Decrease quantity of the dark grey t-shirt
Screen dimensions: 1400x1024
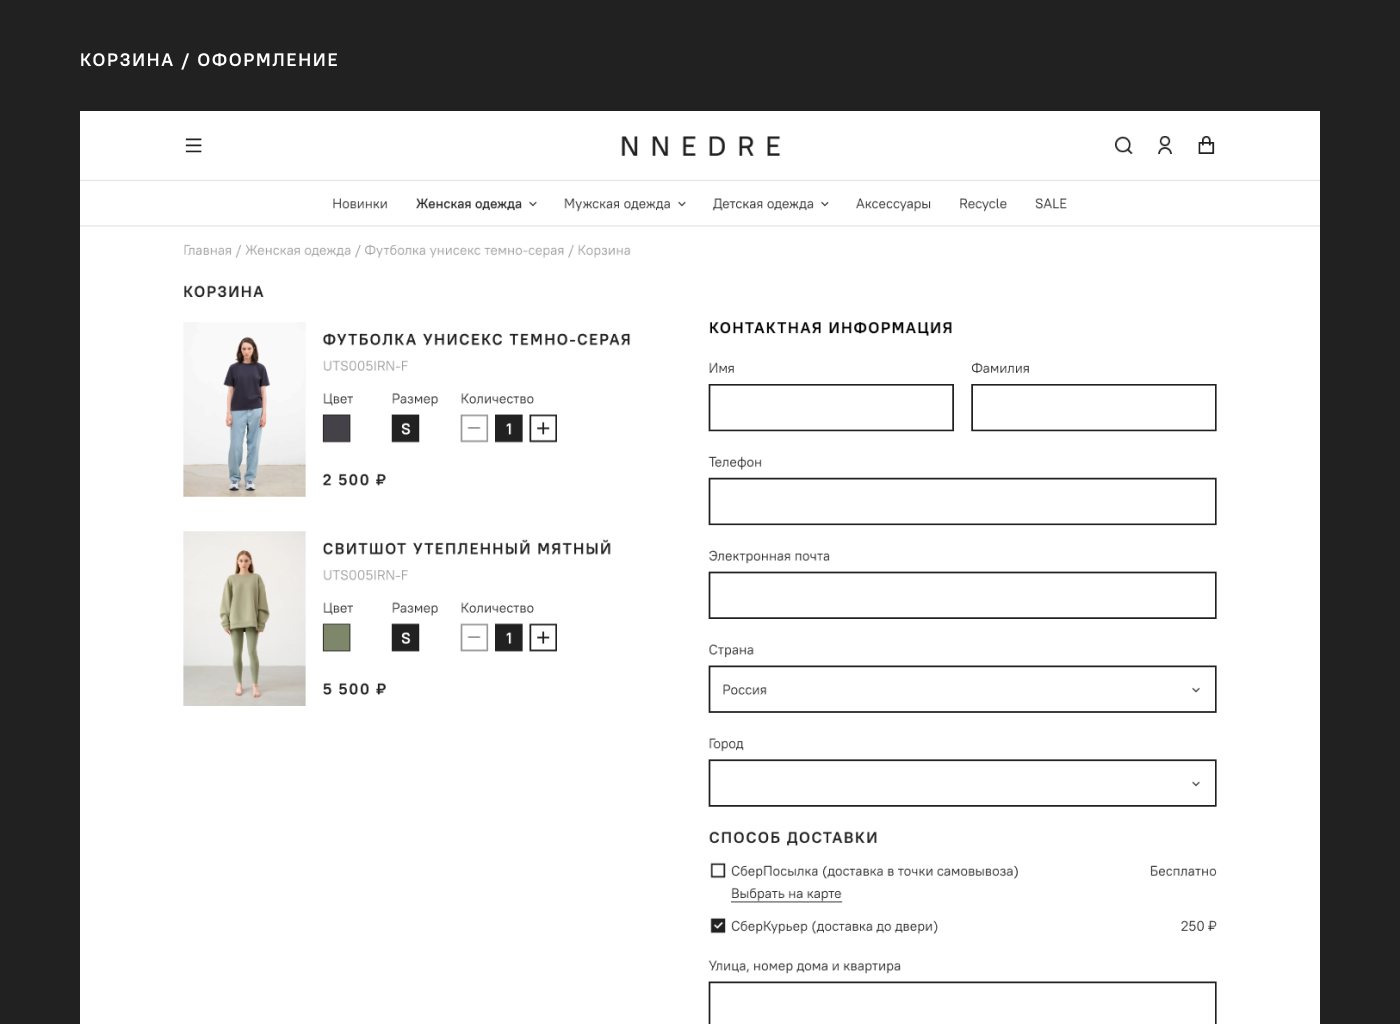click(474, 429)
